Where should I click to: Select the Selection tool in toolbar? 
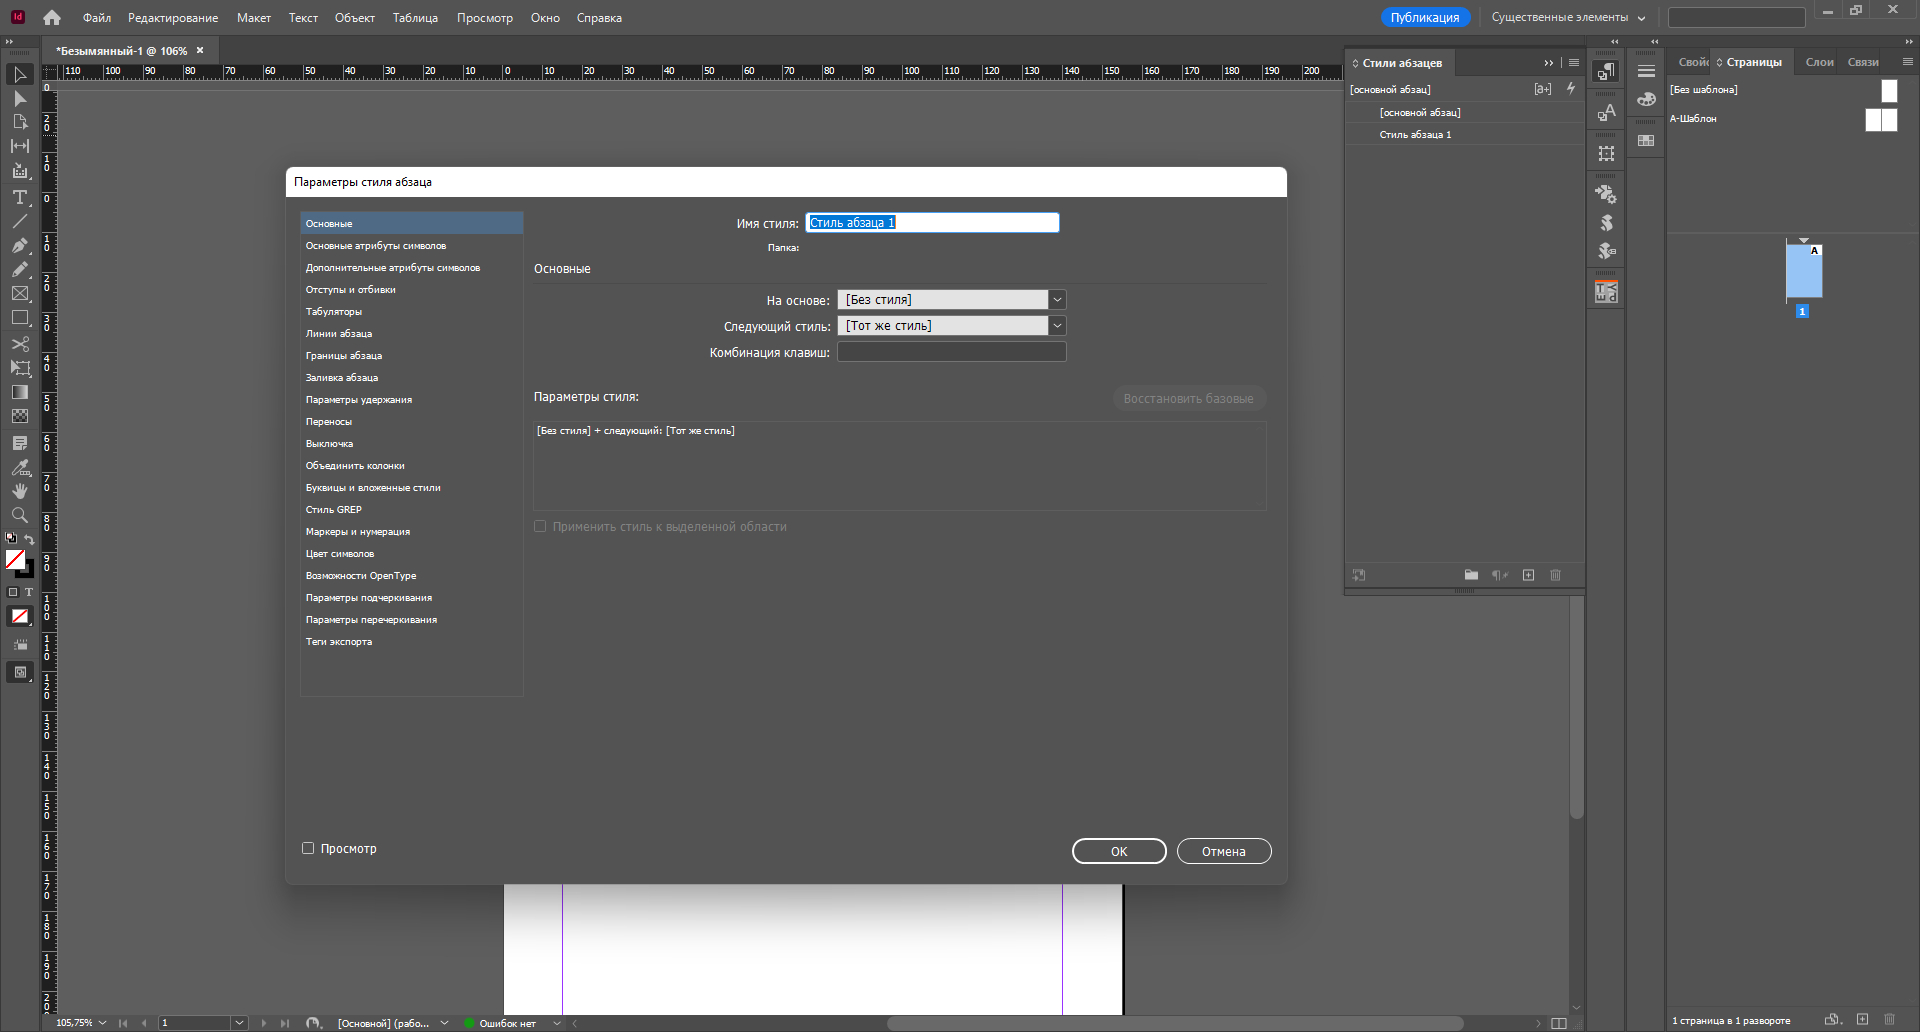(x=20, y=75)
